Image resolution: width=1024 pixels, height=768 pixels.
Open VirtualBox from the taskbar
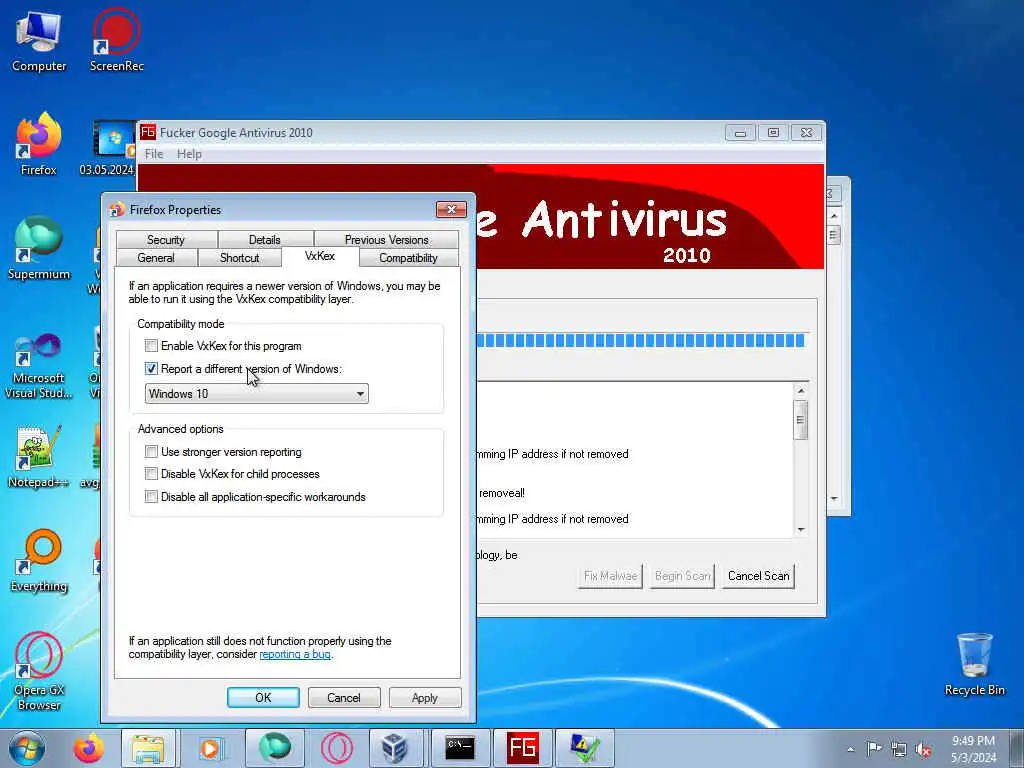pos(396,748)
